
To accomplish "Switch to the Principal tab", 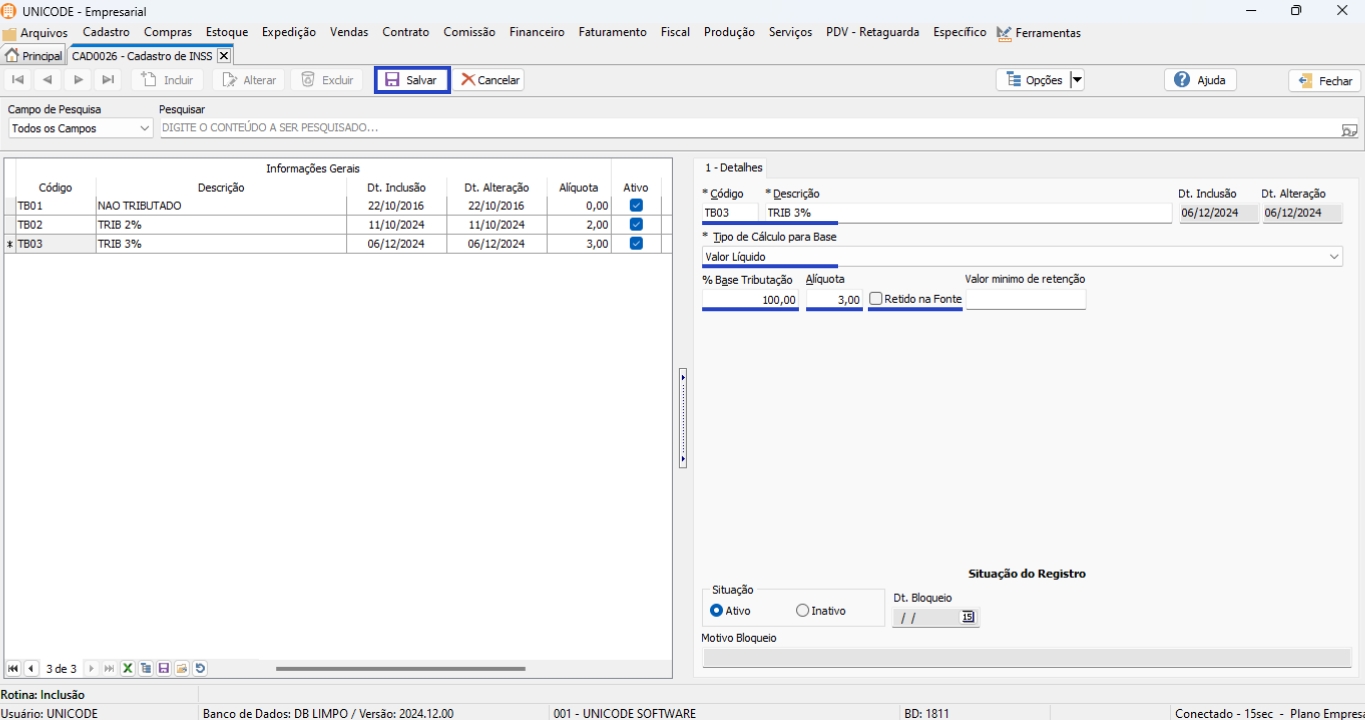I will pyautogui.click(x=34, y=56).
